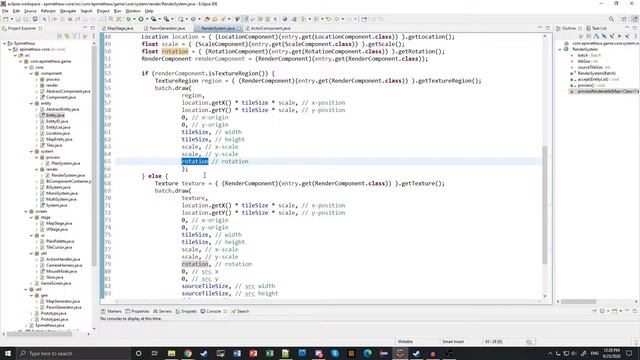
Task: Select MapEntity.java in Project Explorer
Action: coord(56,139)
